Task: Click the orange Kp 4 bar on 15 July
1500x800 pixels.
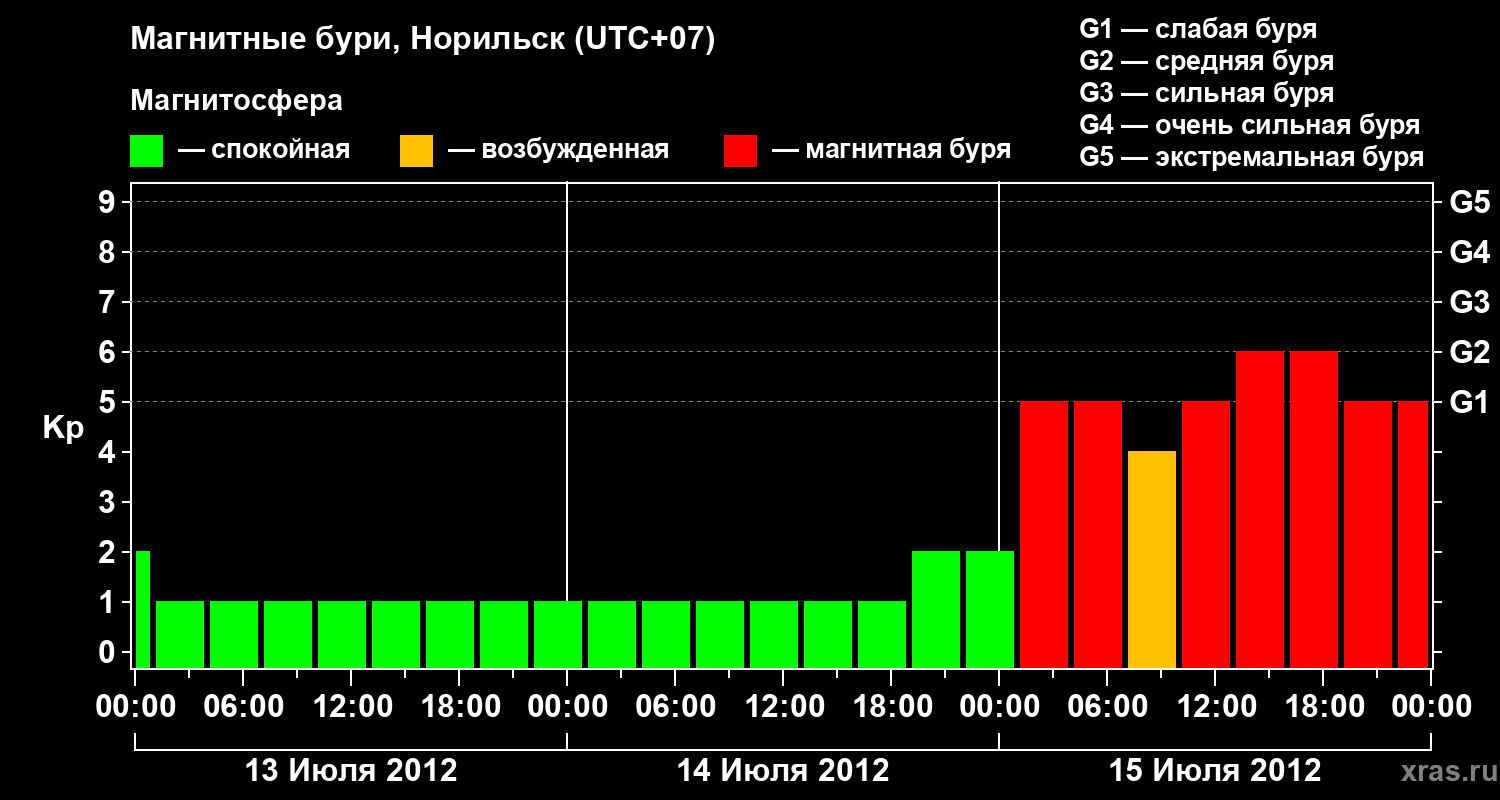Action: [x=1152, y=559]
